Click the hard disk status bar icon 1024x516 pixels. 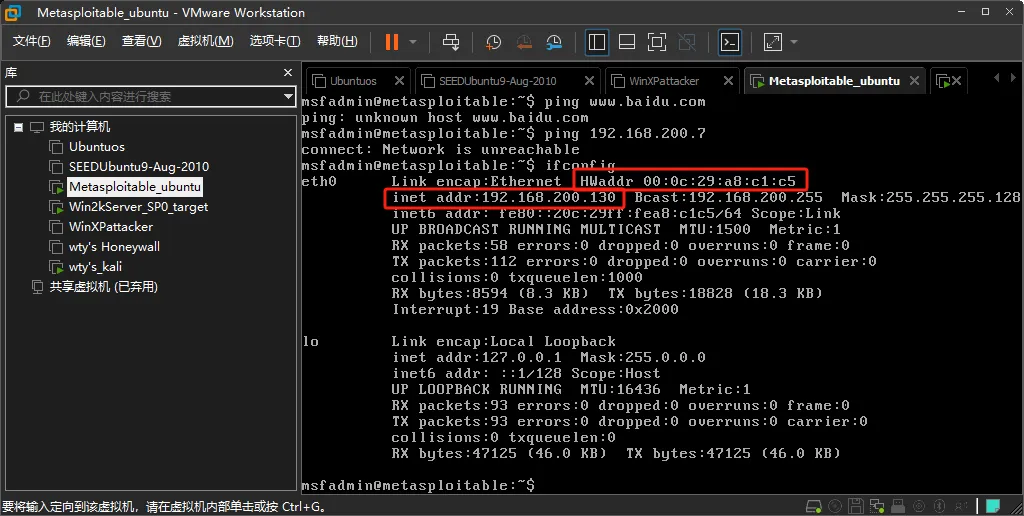814,506
